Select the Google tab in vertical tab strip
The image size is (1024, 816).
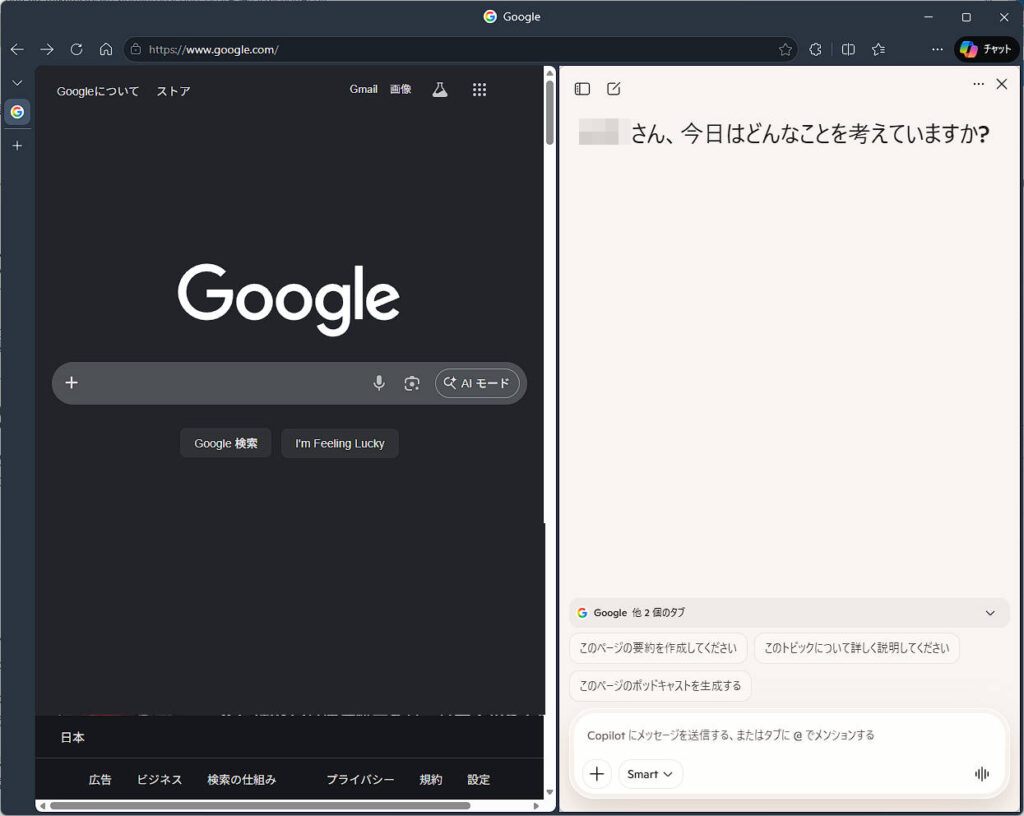[x=18, y=112]
